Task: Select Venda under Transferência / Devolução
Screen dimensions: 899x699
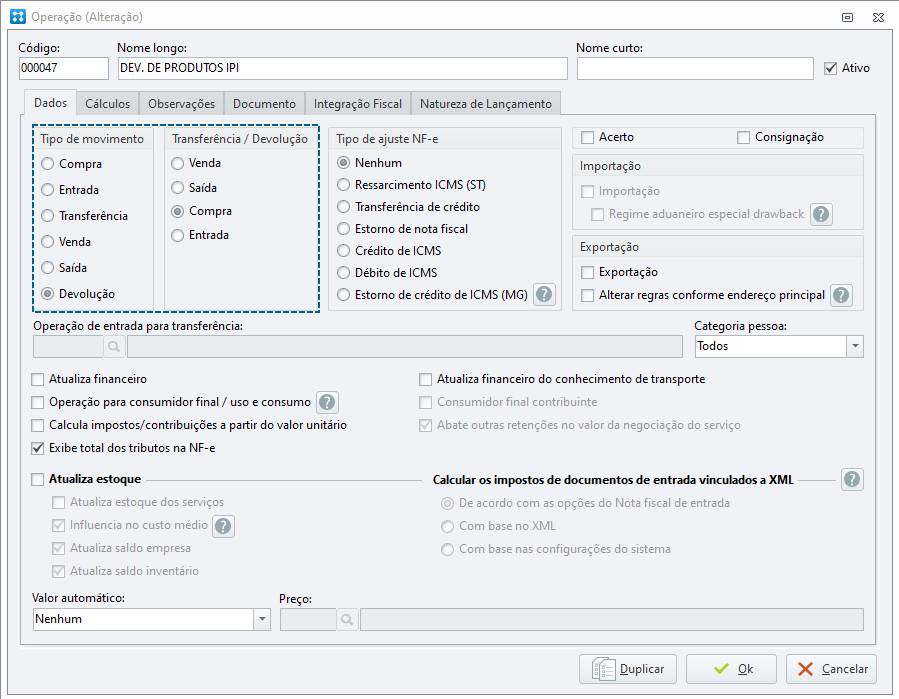Action: coord(178,163)
